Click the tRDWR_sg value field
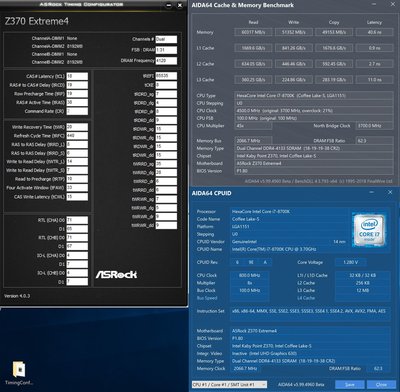The image size is (400, 392). click(x=166, y=129)
